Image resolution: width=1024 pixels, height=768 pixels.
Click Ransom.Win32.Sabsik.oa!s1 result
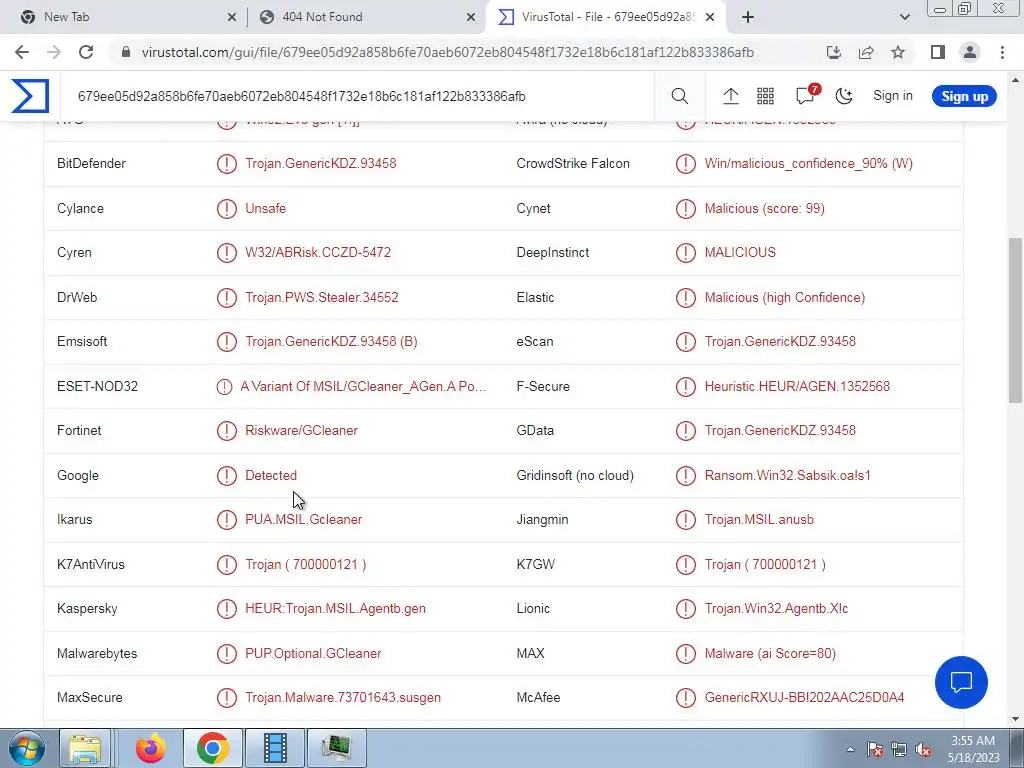[x=788, y=475]
